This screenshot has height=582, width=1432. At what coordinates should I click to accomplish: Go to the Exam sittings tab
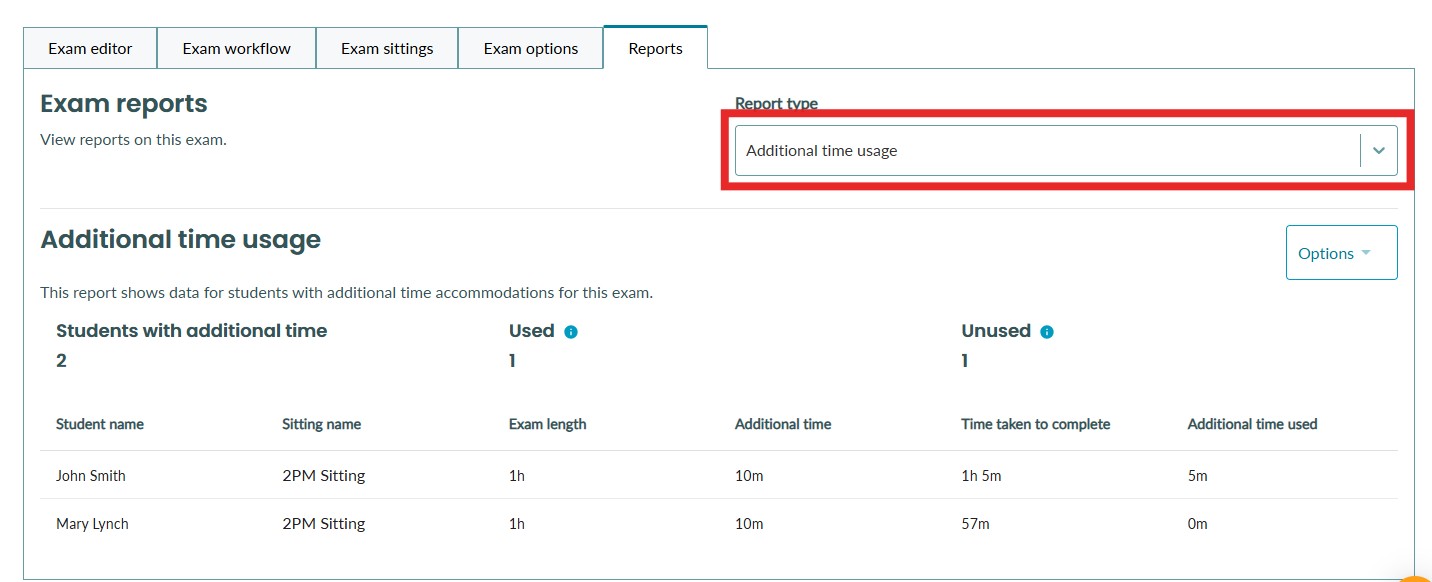point(387,48)
